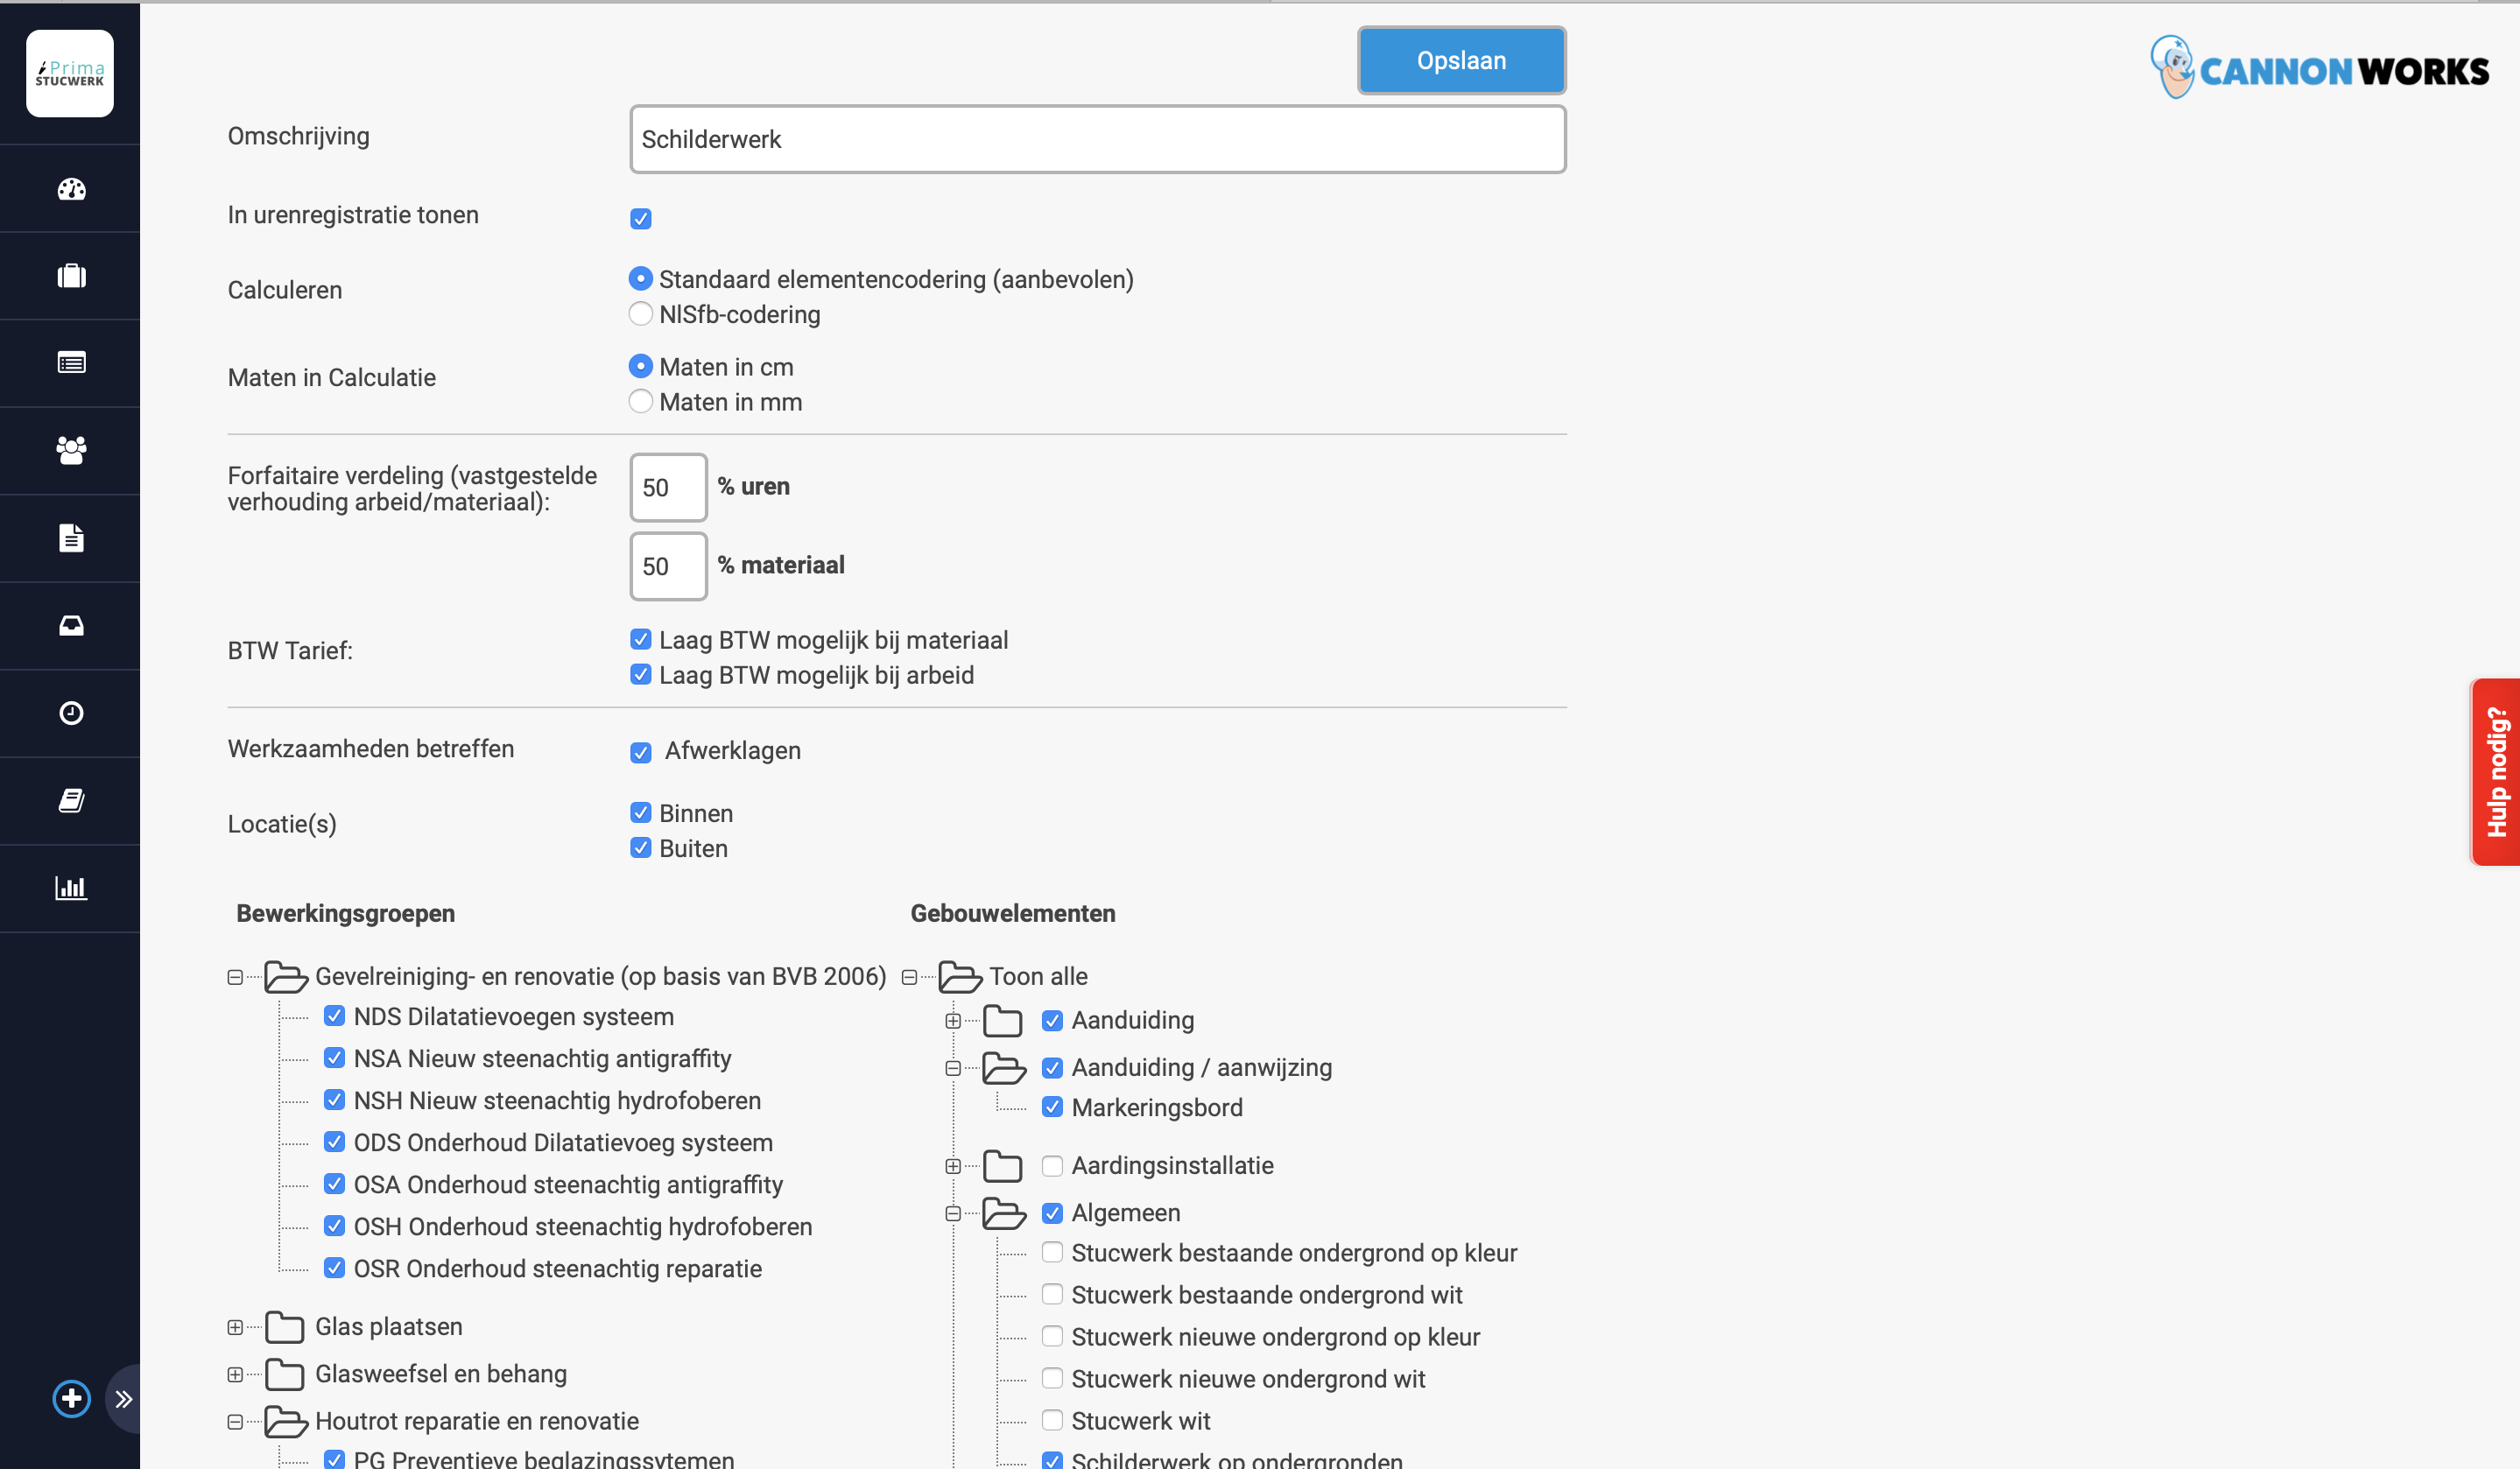Click the clock icon in sidebar

pos(71,713)
